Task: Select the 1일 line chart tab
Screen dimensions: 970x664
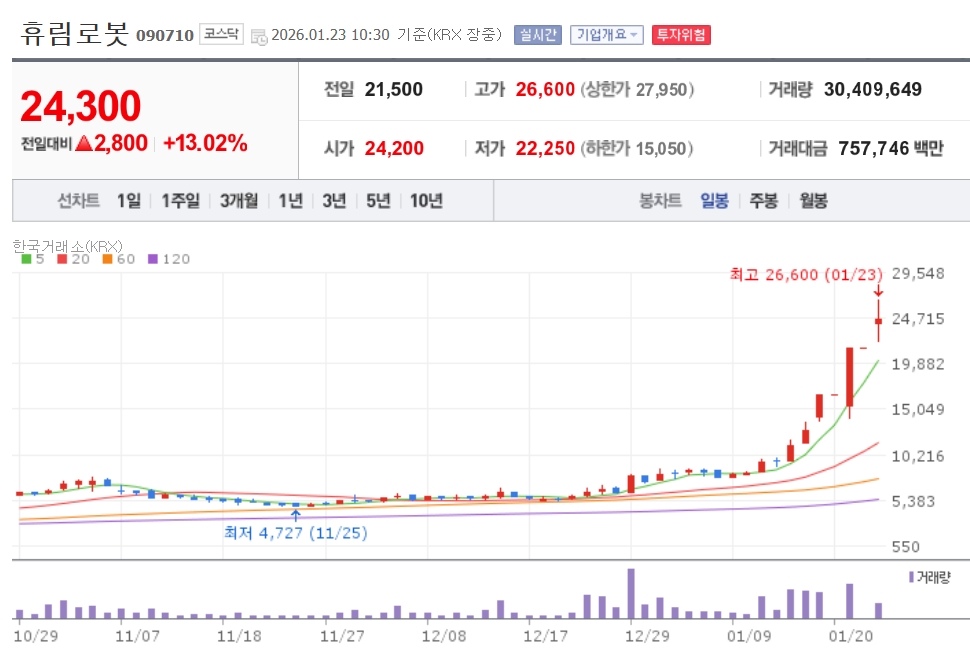Action: click(x=128, y=201)
